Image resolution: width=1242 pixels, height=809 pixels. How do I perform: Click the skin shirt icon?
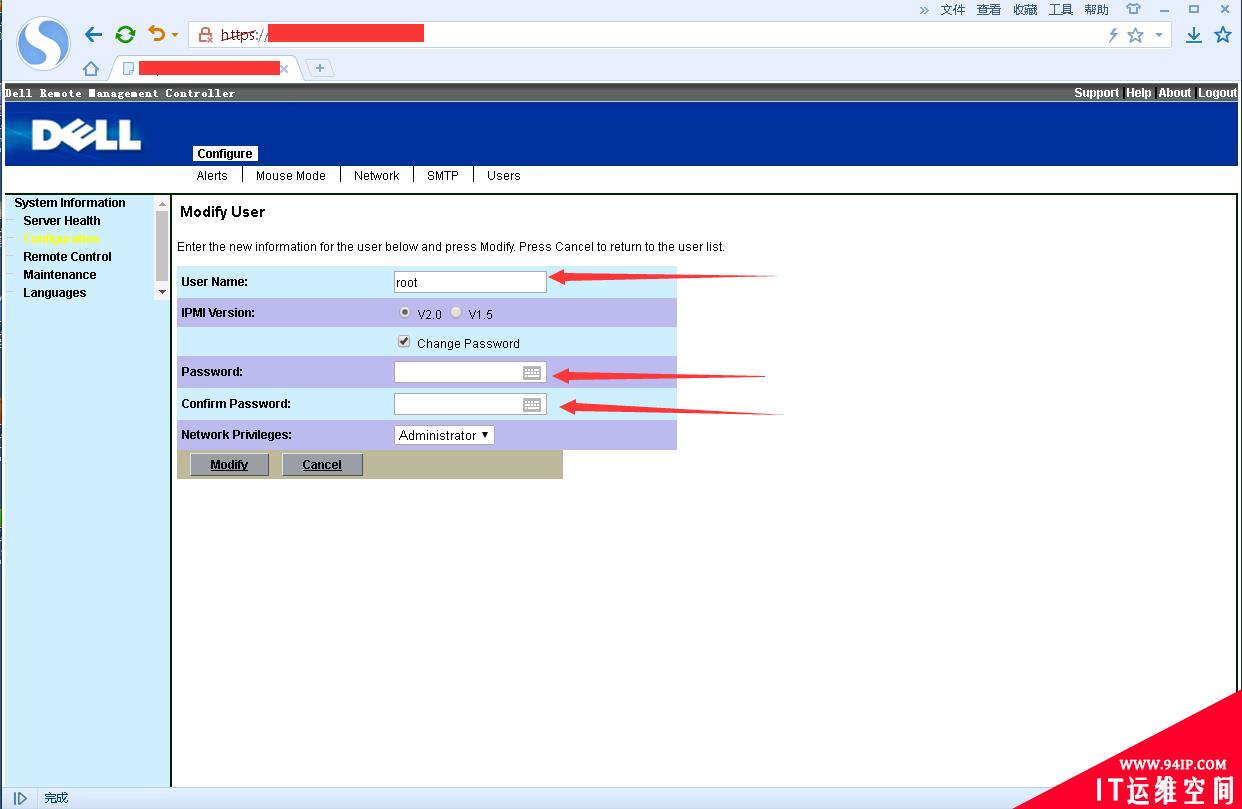point(1133,9)
